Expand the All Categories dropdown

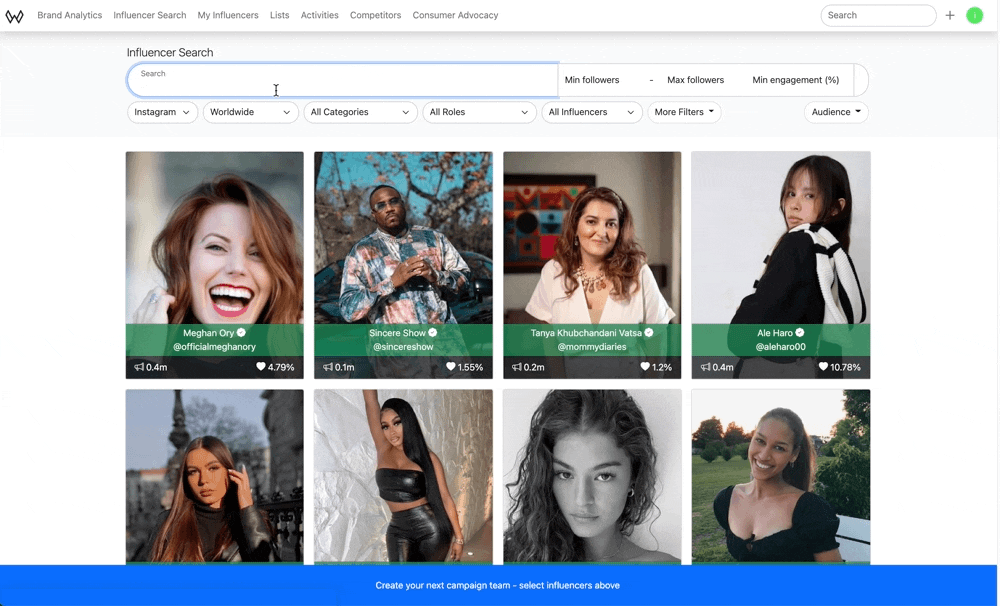point(360,112)
